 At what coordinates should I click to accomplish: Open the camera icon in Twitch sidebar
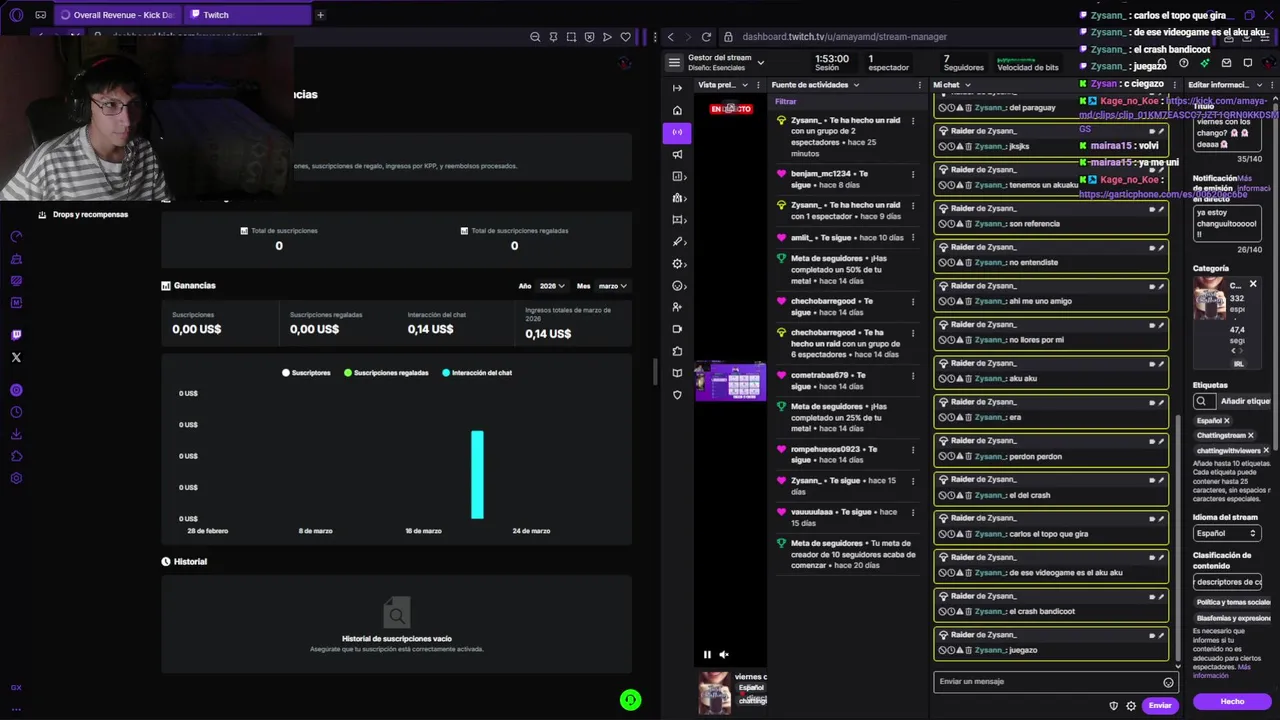pos(677,329)
